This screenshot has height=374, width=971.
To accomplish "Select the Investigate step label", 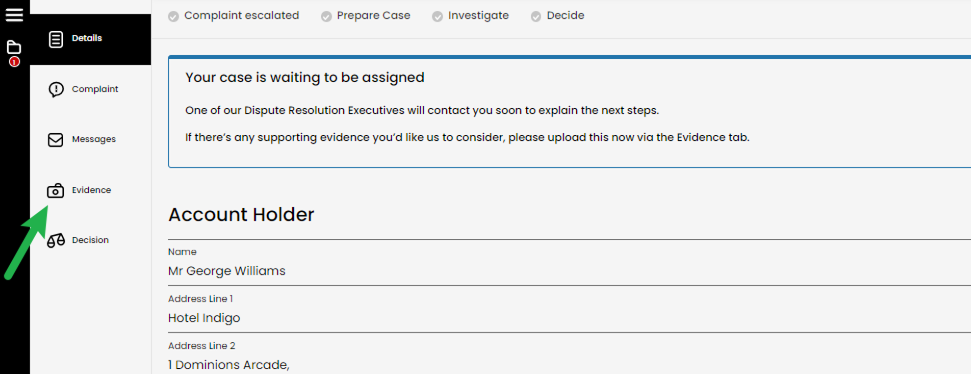I will point(479,15).
